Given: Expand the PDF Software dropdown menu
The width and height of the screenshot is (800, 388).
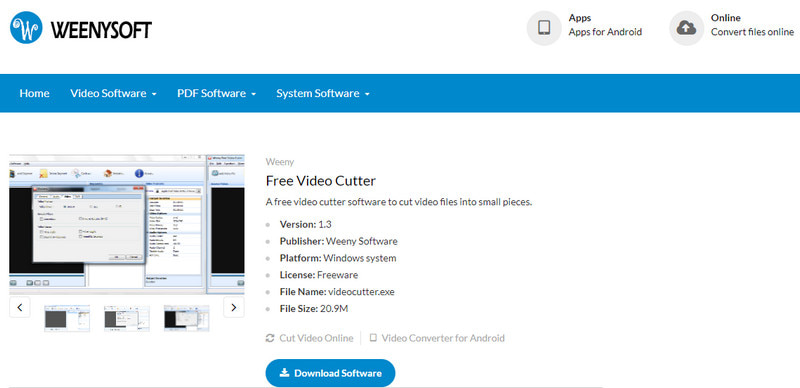Looking at the screenshot, I should tap(216, 93).
